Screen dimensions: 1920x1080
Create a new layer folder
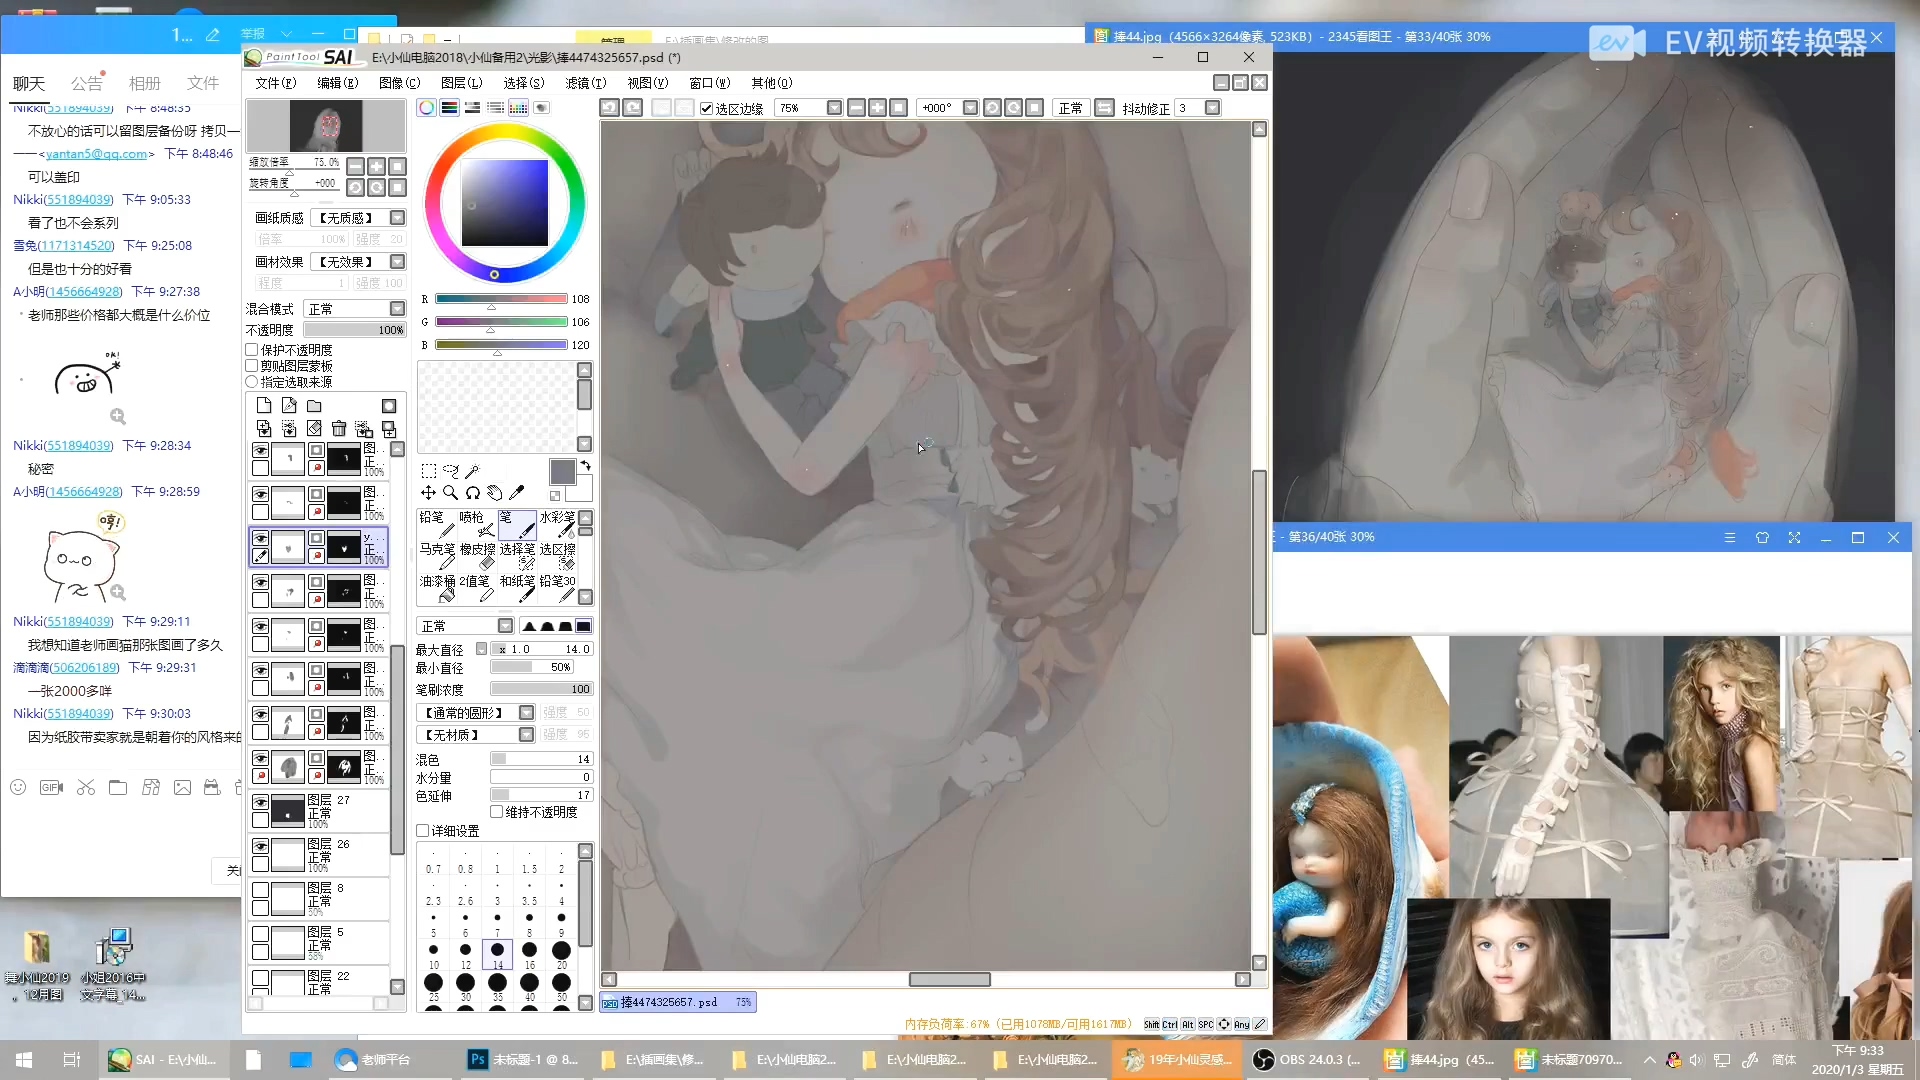tap(314, 405)
